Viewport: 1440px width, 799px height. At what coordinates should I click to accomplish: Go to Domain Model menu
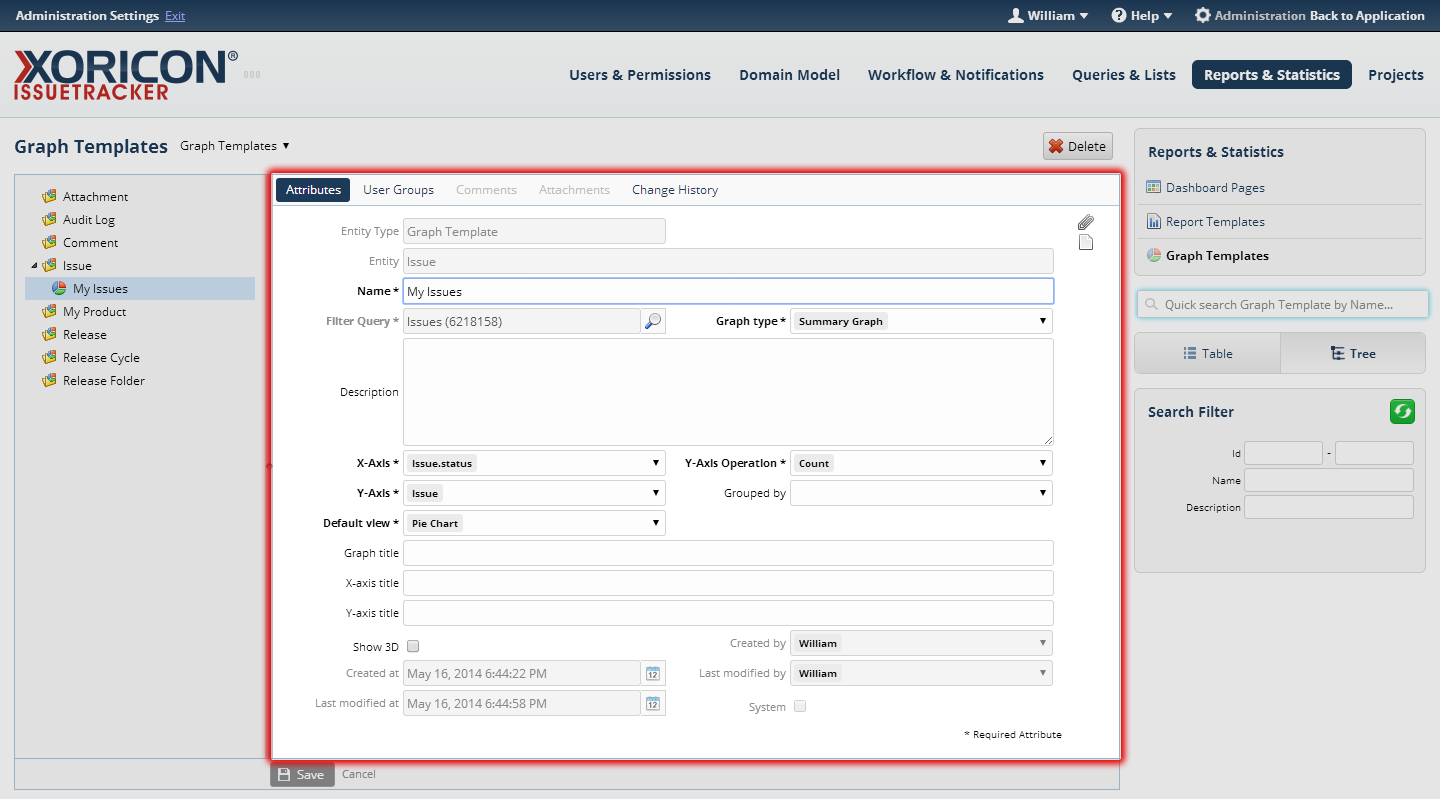point(789,74)
